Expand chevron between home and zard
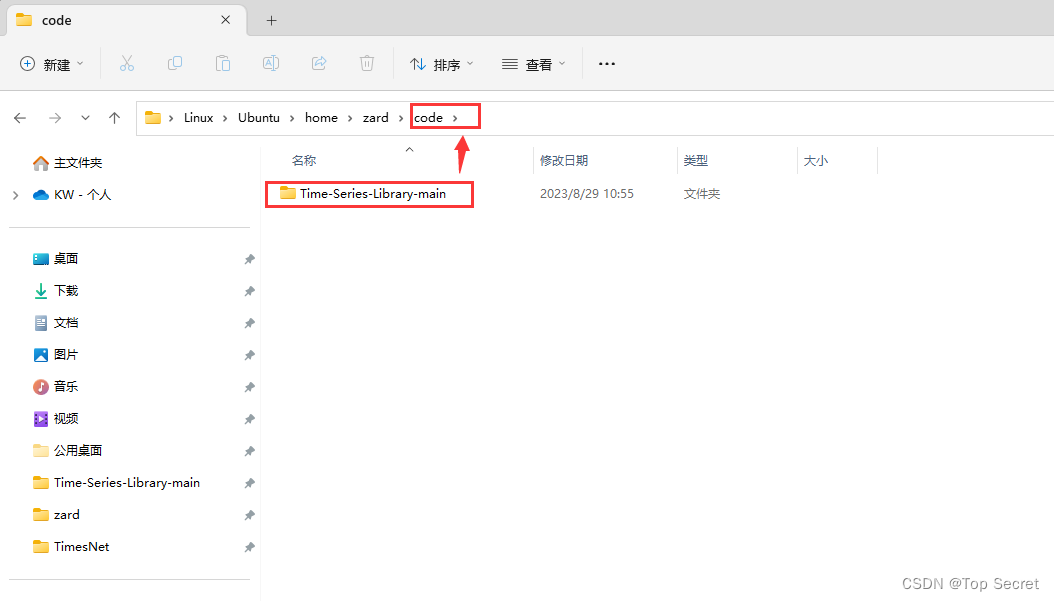1054x601 pixels. [350, 118]
